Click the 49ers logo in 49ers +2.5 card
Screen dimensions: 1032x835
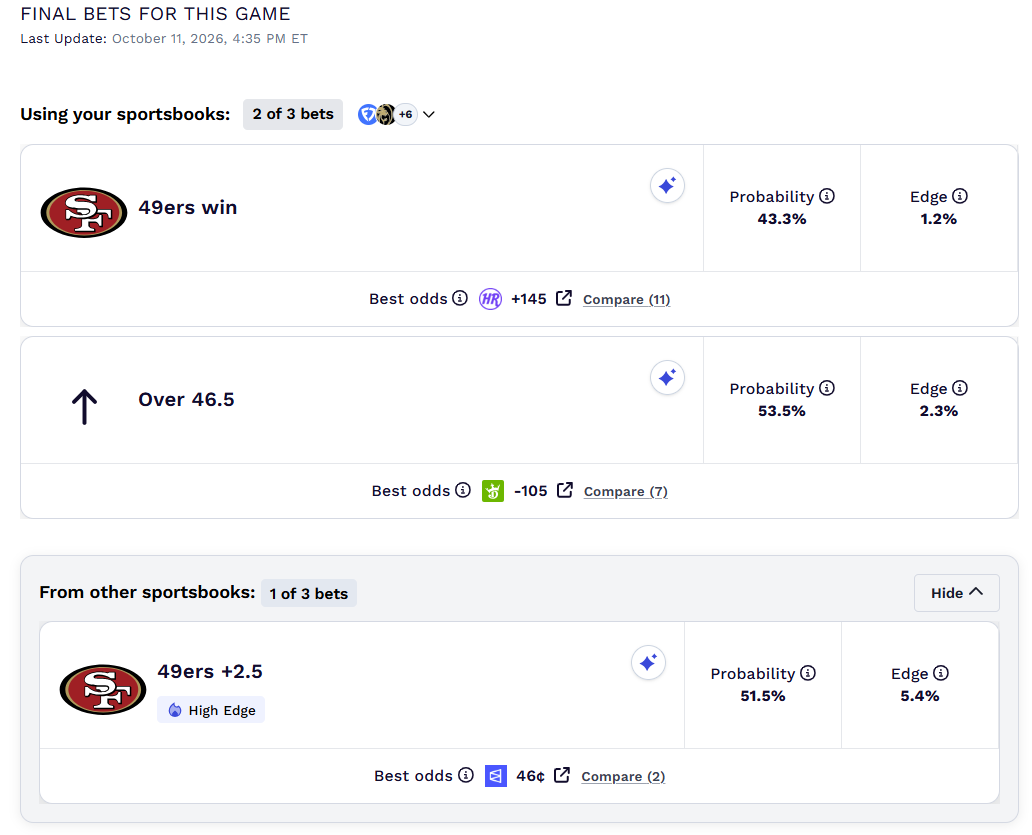click(103, 690)
